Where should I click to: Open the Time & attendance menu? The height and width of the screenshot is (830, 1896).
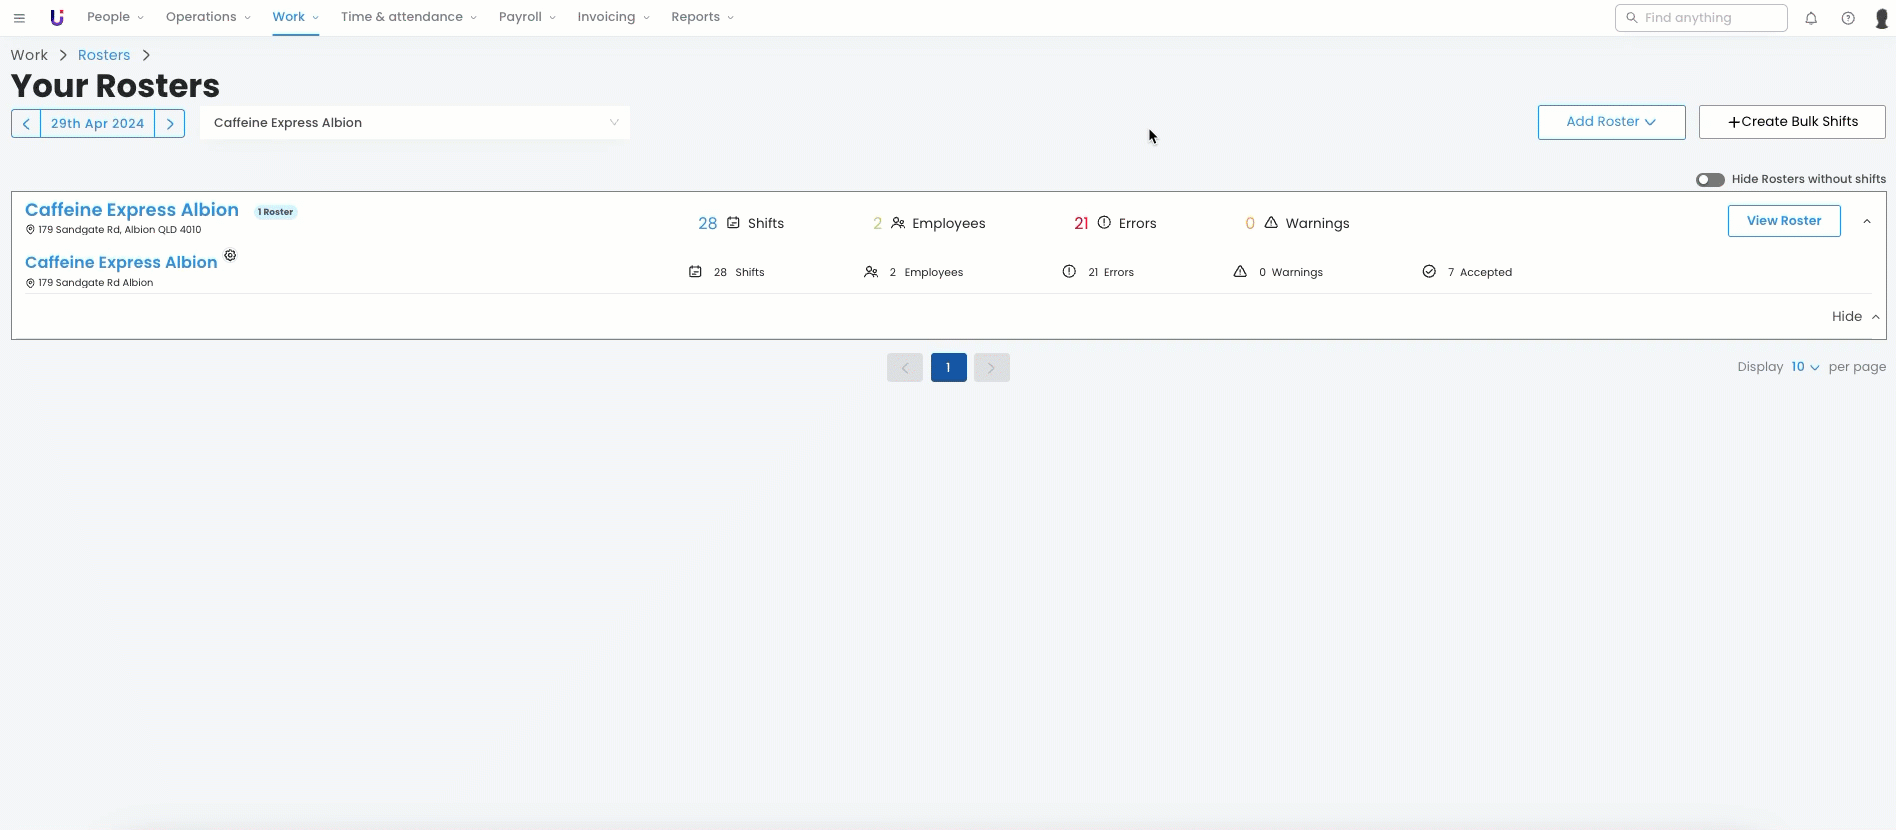point(408,17)
